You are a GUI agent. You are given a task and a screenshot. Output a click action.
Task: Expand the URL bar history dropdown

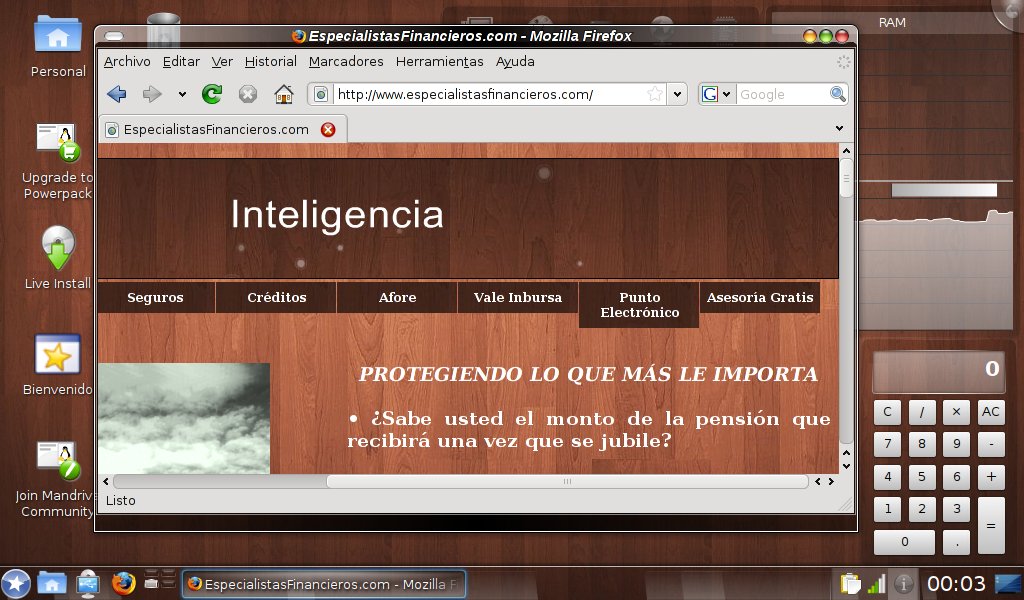677,94
